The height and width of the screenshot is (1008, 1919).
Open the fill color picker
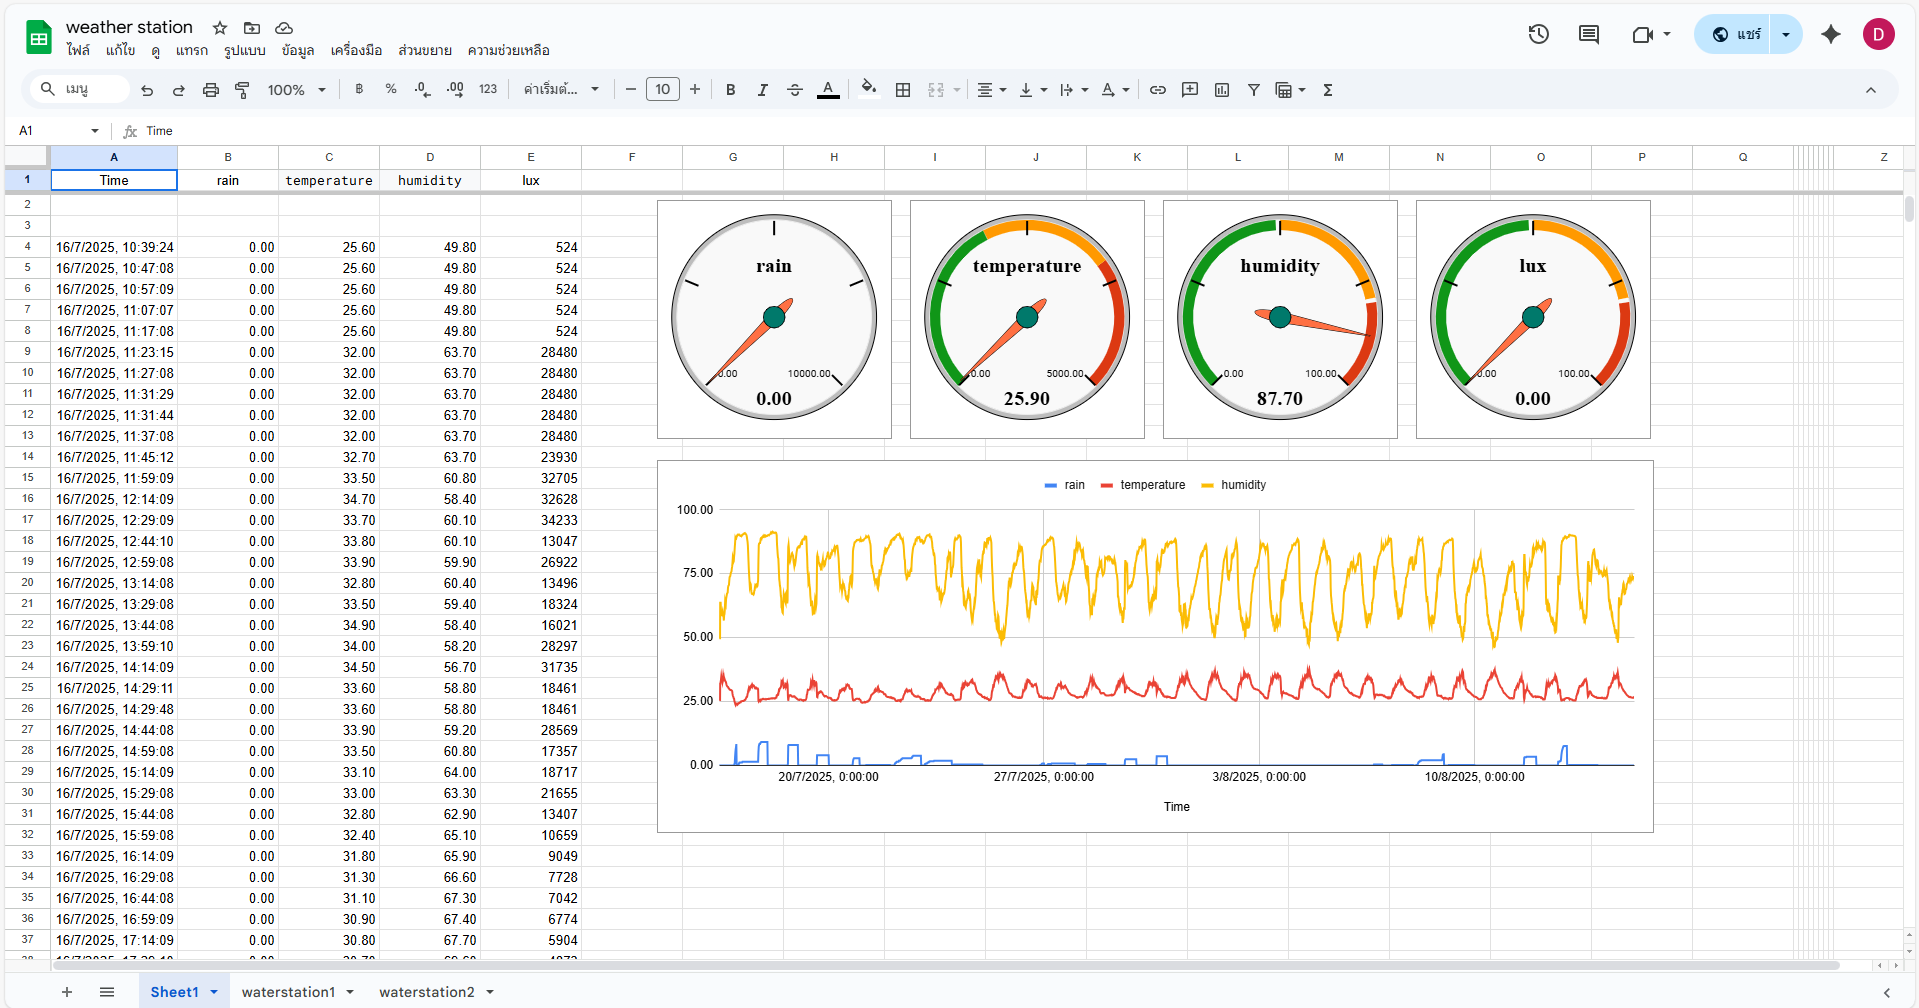[x=868, y=89]
